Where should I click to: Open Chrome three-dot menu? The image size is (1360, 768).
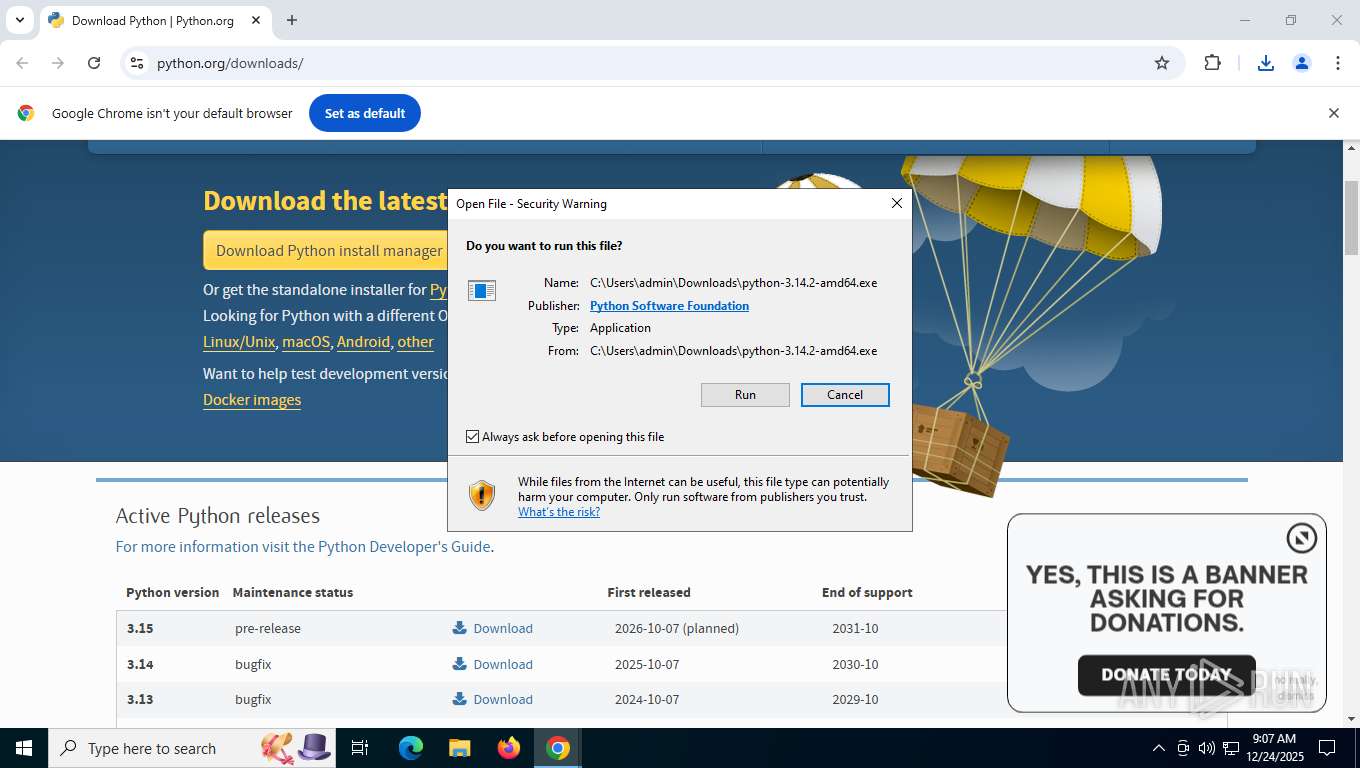[x=1338, y=63]
